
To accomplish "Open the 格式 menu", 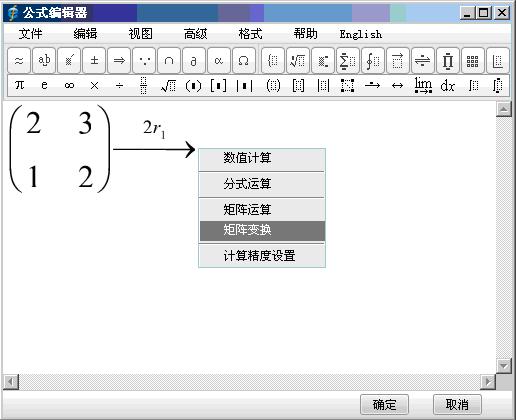I will click(250, 34).
